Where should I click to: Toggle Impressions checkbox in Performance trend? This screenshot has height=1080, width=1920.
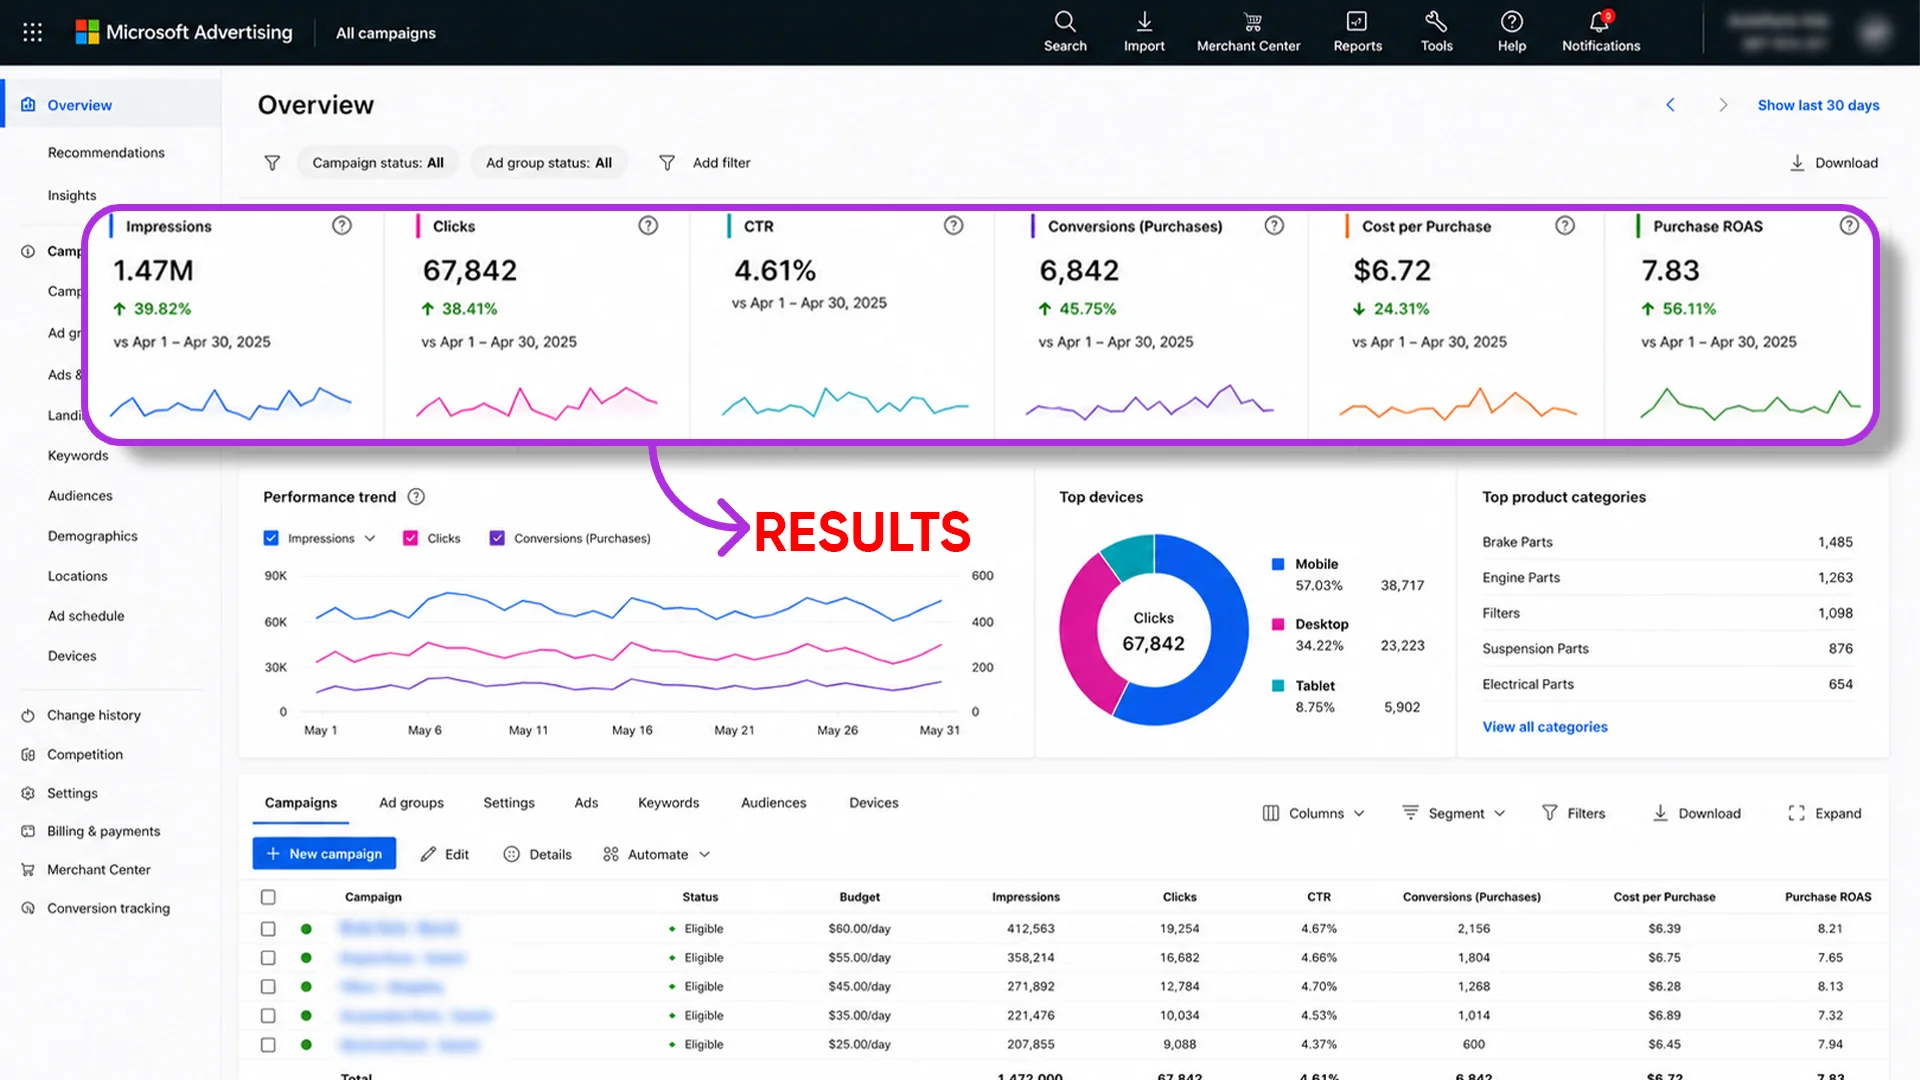[x=271, y=538]
